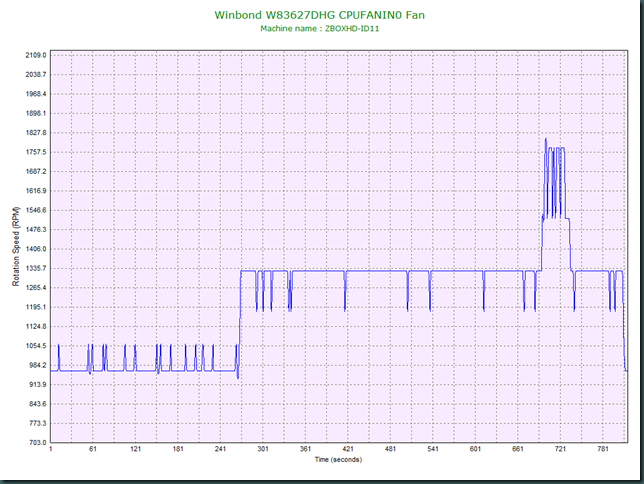Click the x-axis value 781
The width and height of the screenshot is (644, 484).
pyautogui.click(x=603, y=449)
